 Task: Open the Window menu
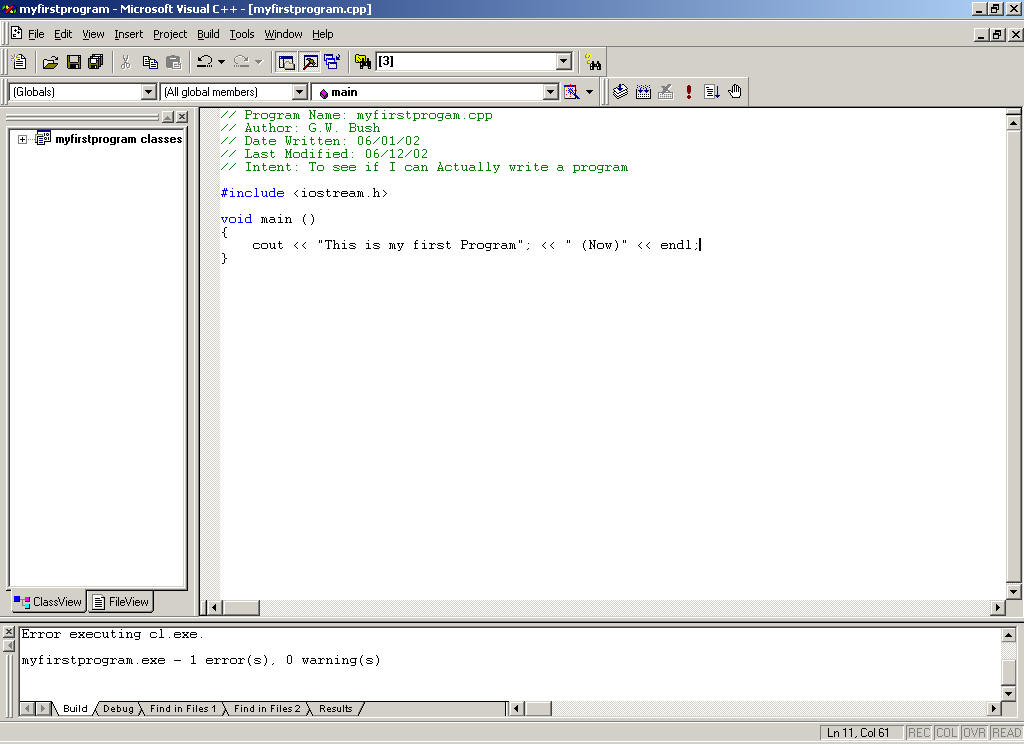tap(283, 34)
